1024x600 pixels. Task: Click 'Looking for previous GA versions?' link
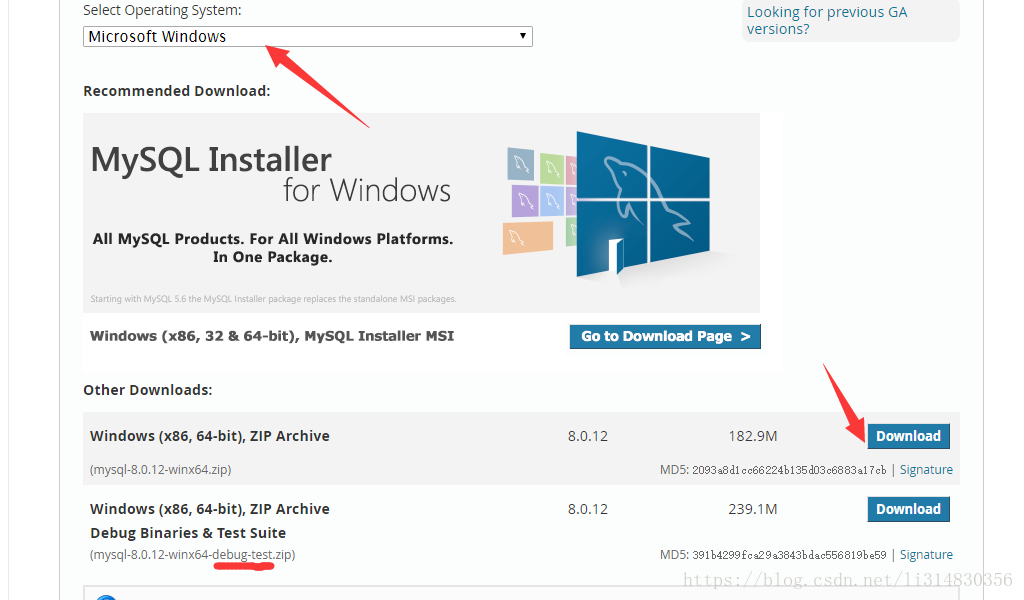tap(827, 20)
